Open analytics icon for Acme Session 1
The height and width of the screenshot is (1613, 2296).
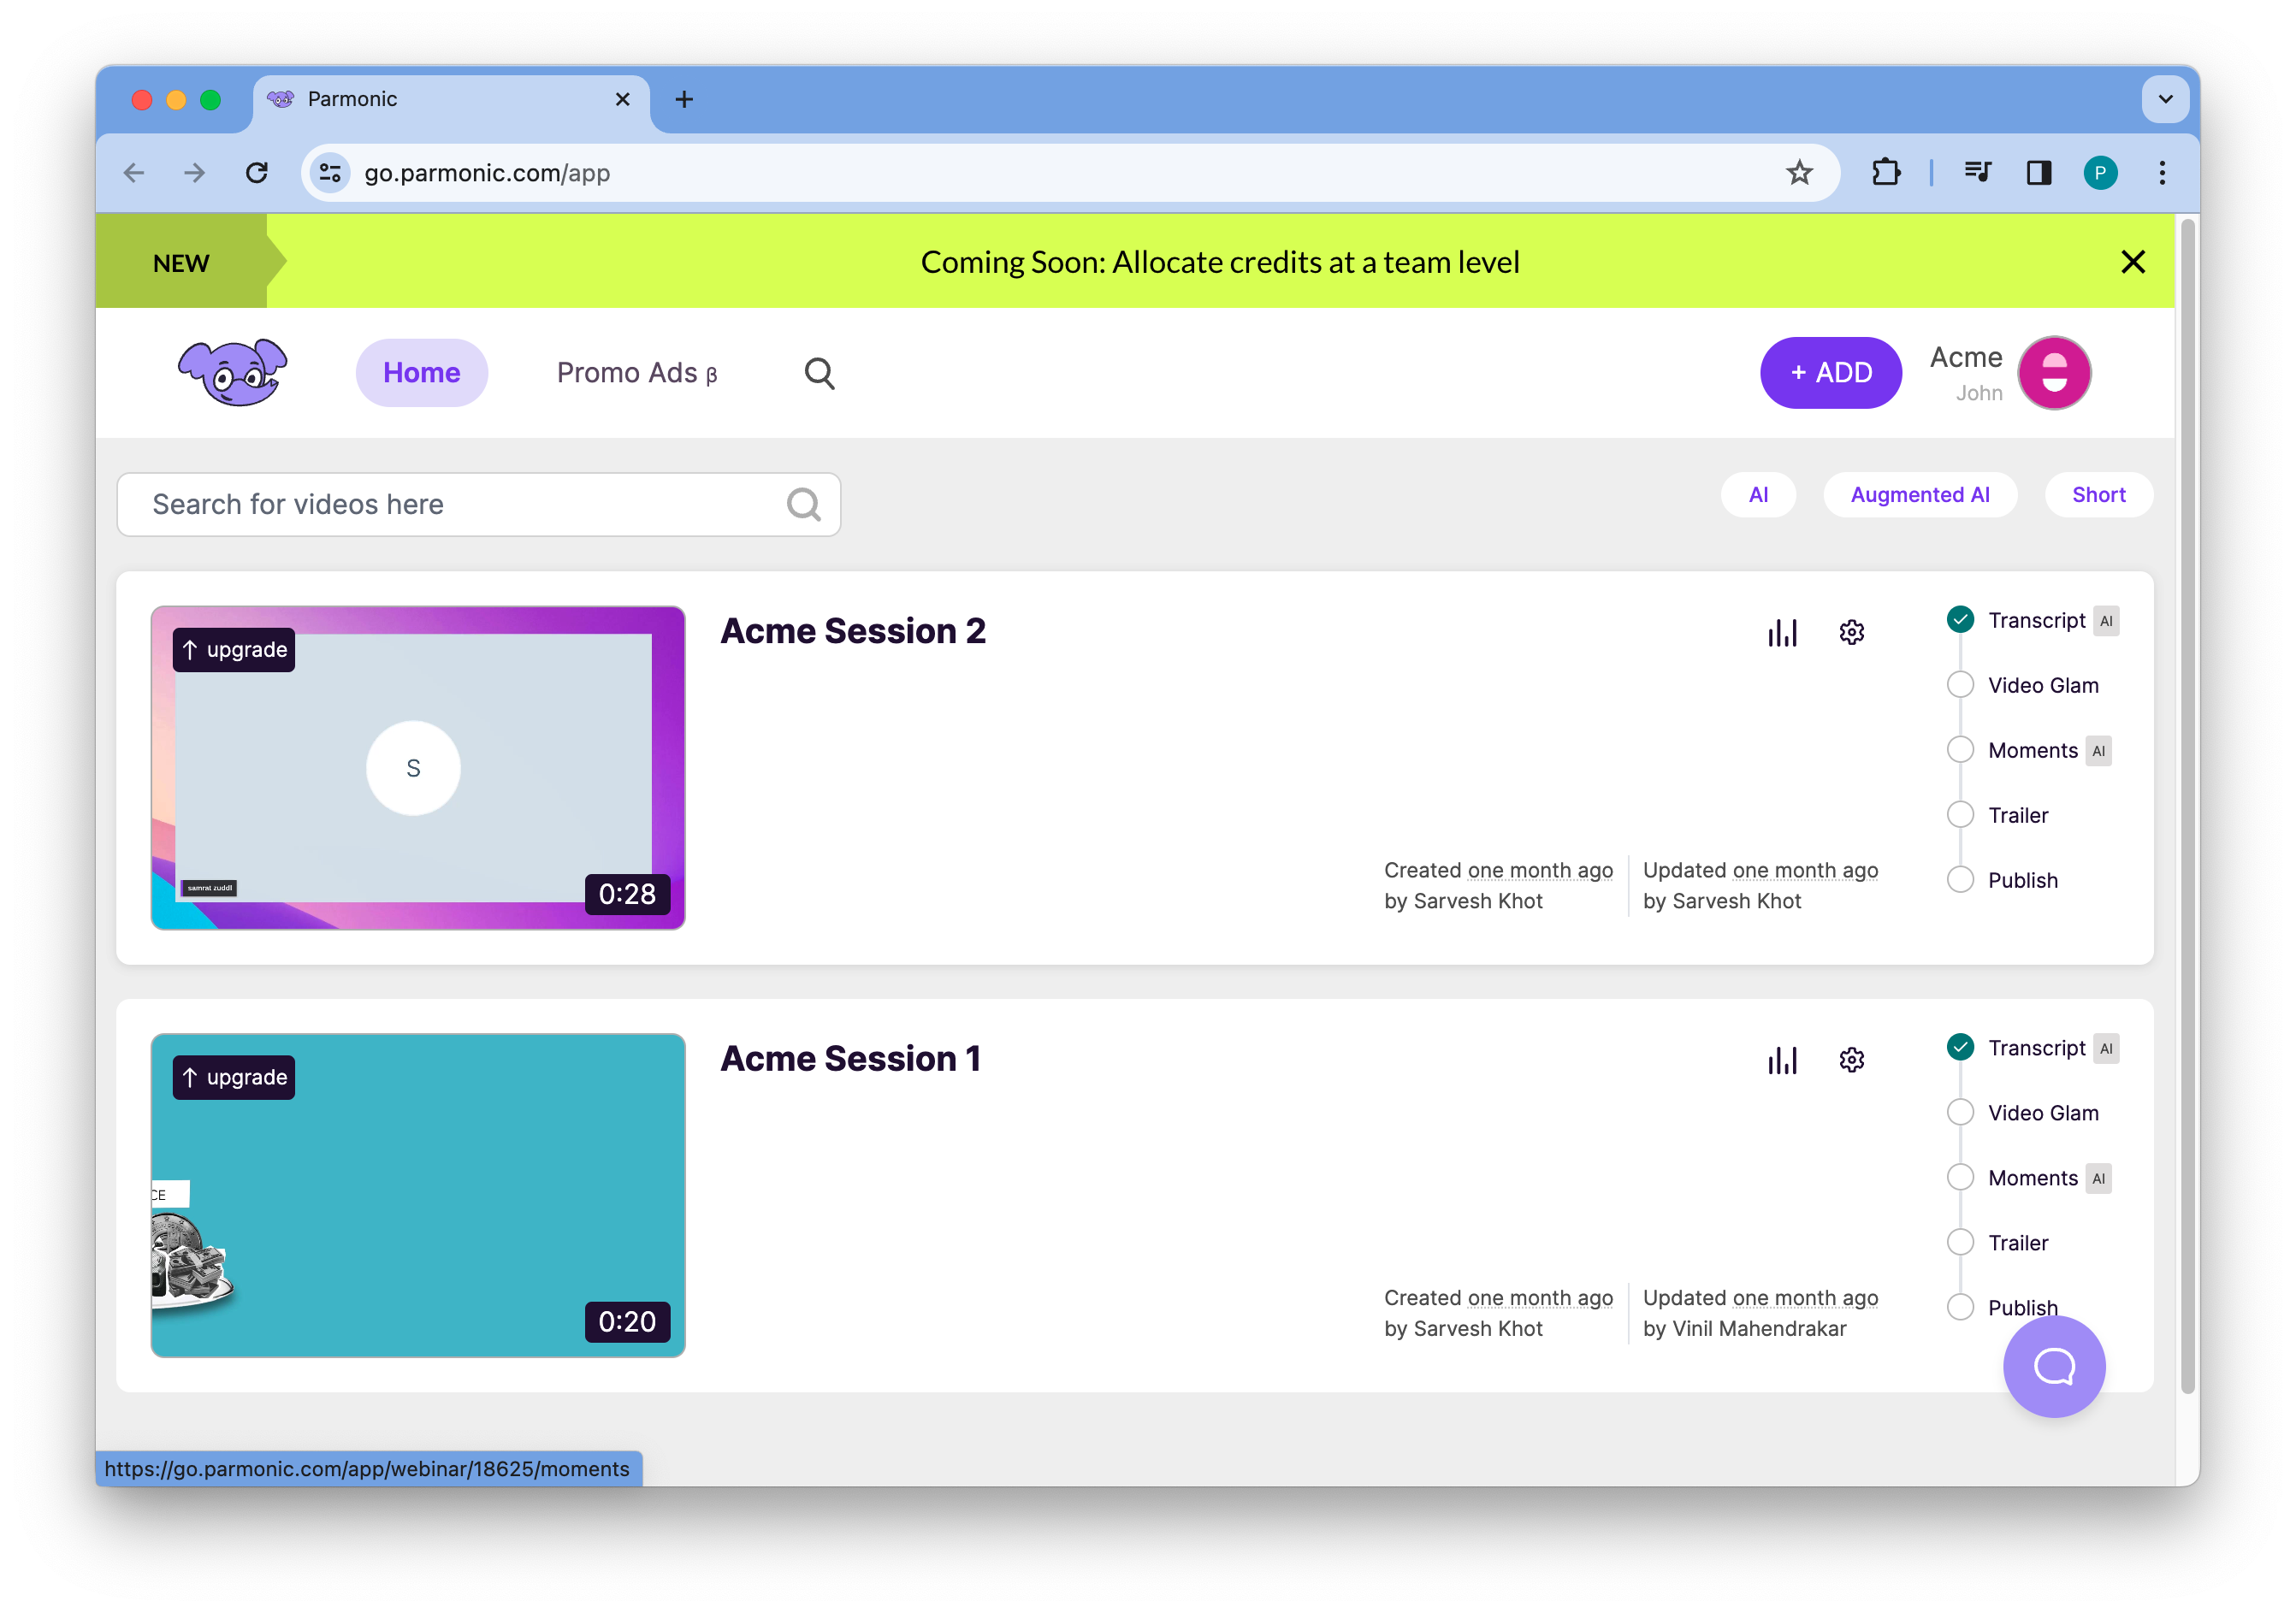coord(1782,1060)
